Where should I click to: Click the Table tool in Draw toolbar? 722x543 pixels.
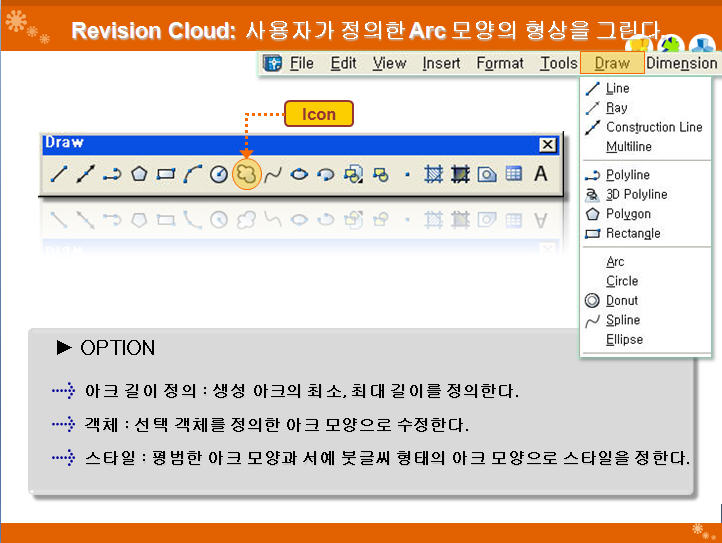513,174
